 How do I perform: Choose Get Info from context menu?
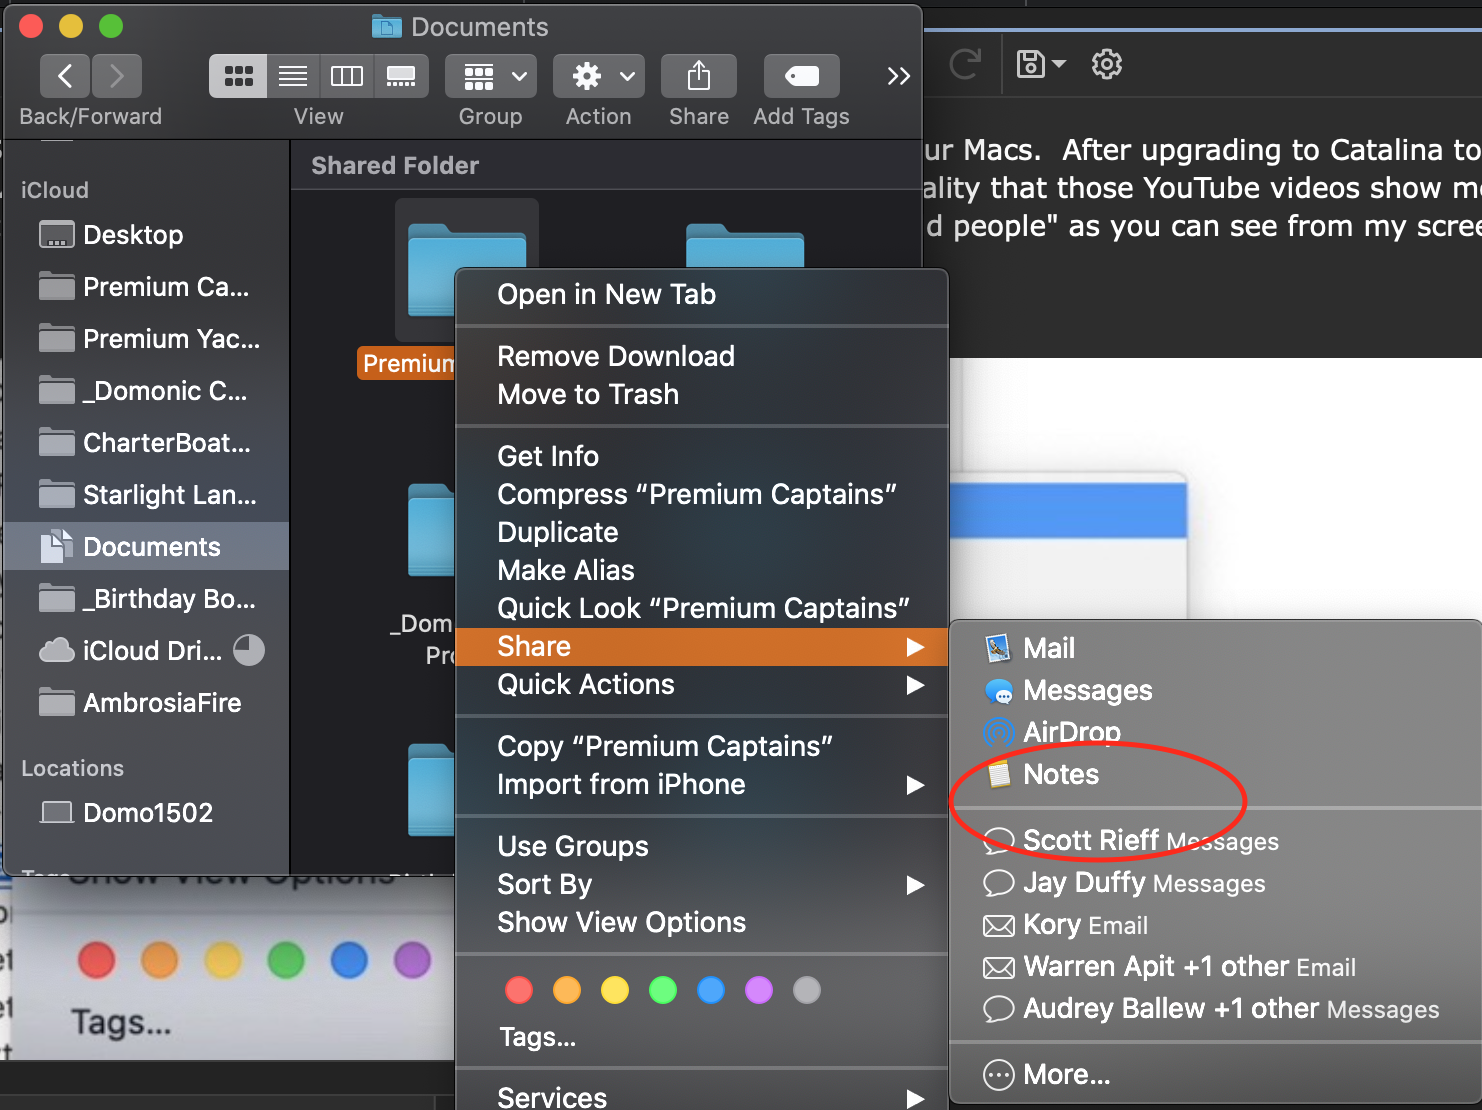click(701, 457)
